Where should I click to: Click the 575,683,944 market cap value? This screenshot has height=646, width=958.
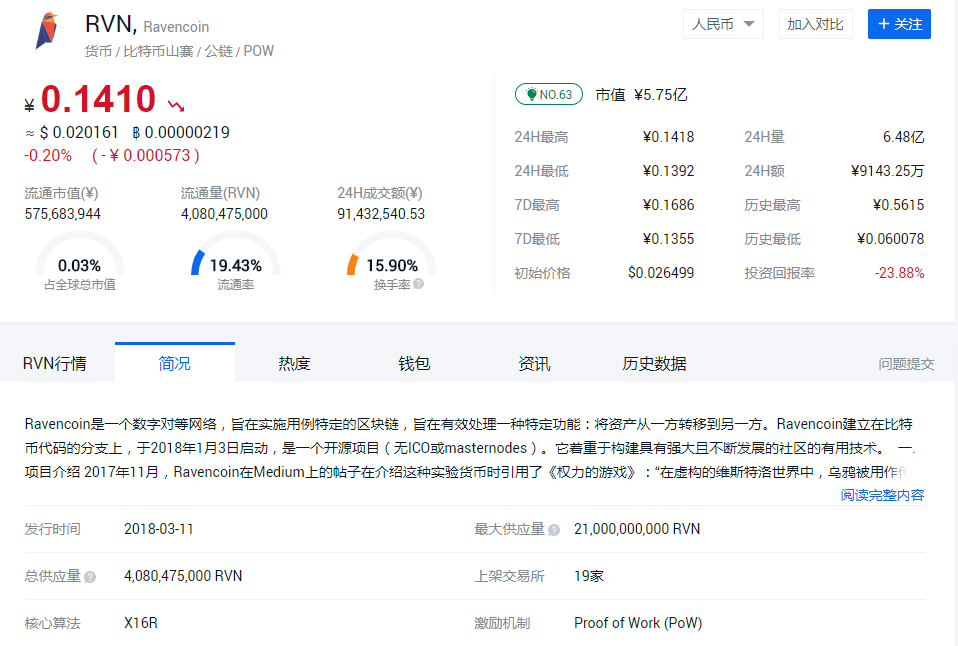click(x=62, y=214)
